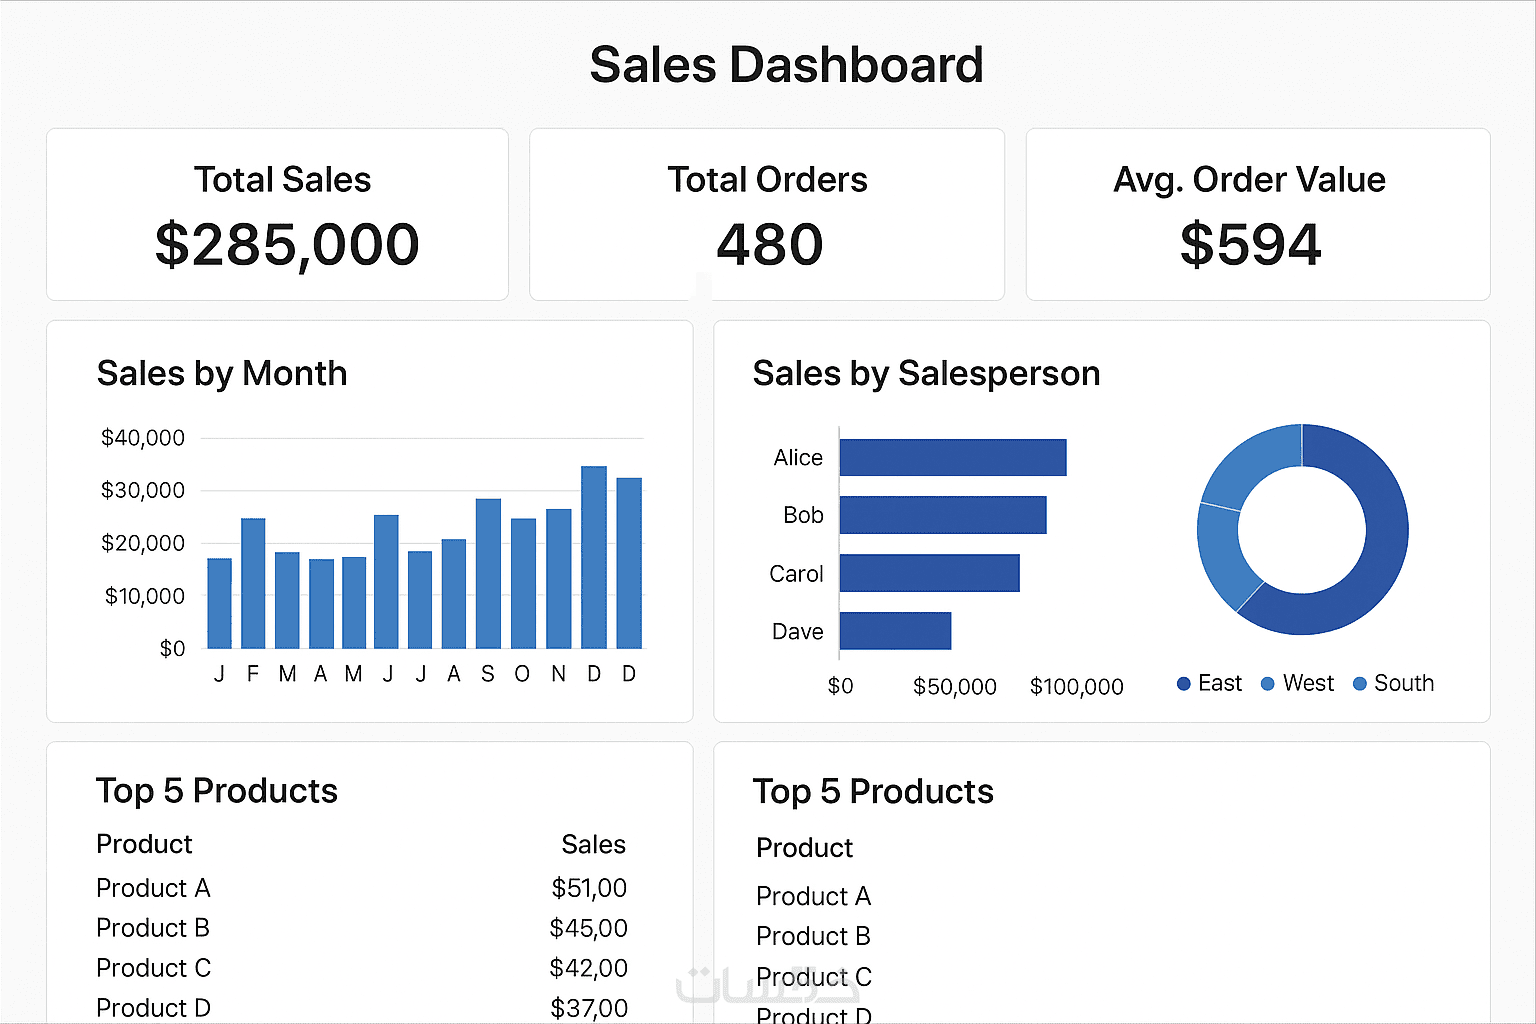Click the South legend dot
Viewport: 1536px width, 1024px height.
pos(1360,684)
